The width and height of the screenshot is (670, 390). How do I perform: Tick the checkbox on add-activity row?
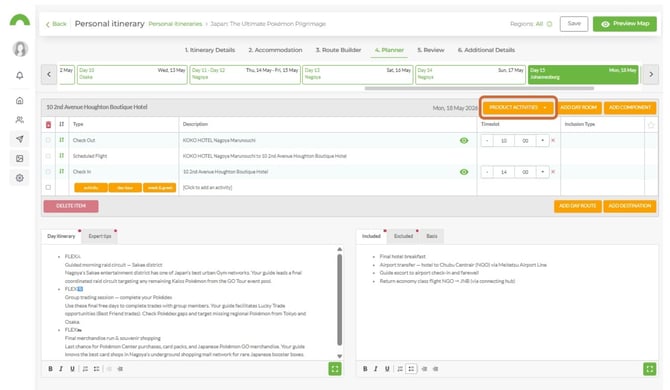48,187
